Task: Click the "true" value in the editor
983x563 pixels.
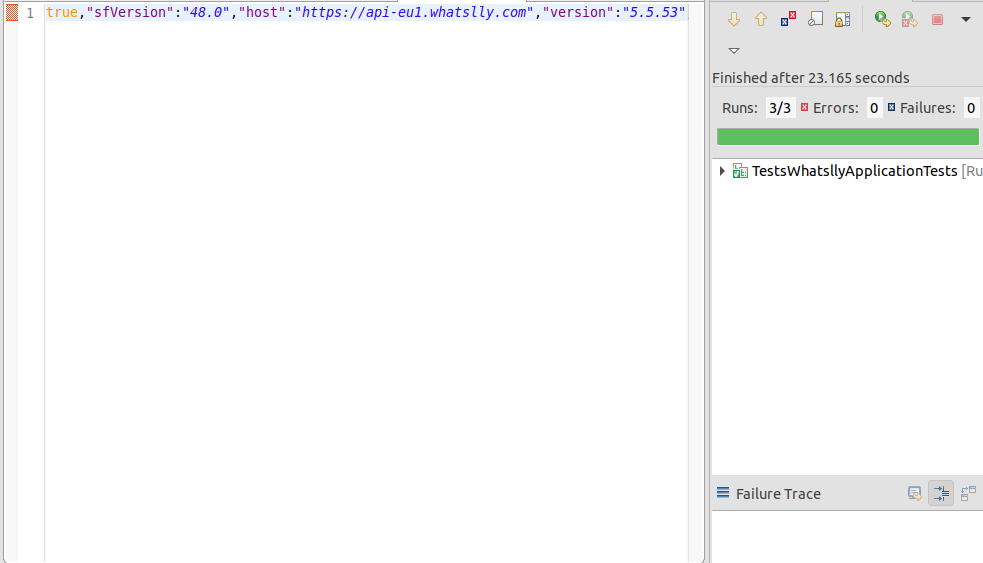Action: coord(62,12)
